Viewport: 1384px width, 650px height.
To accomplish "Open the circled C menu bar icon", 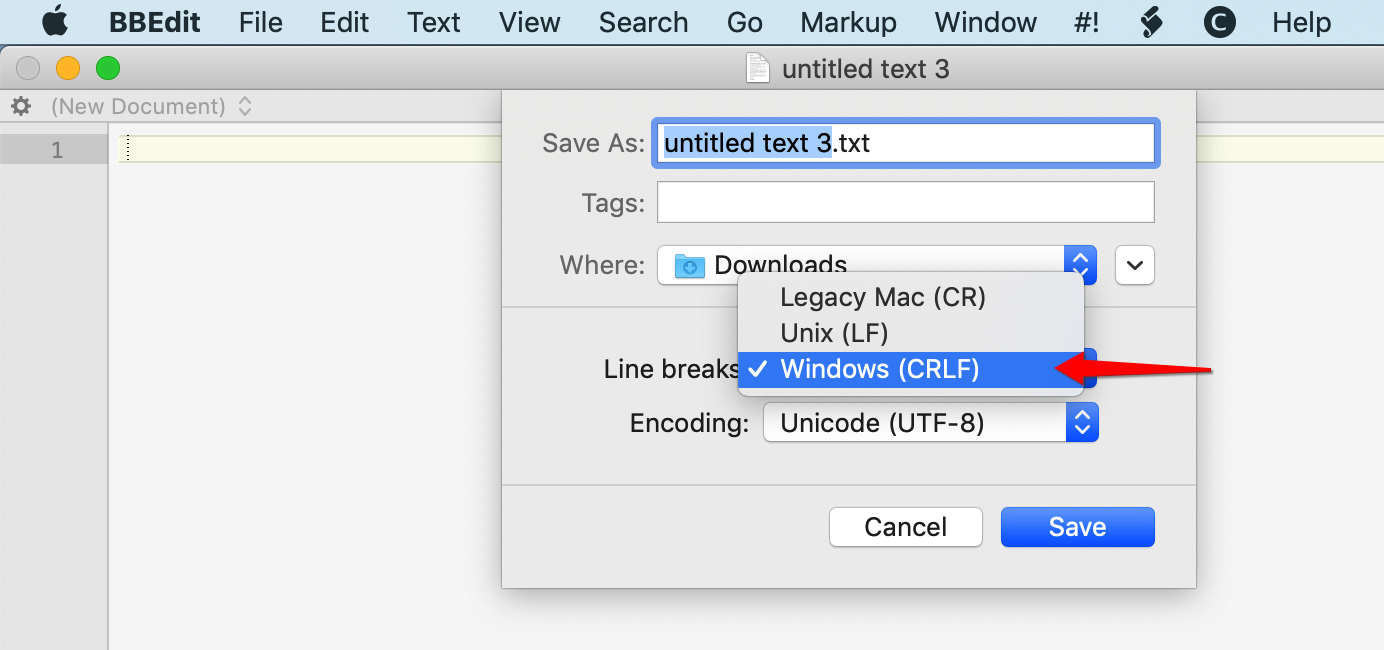I will point(1220,21).
